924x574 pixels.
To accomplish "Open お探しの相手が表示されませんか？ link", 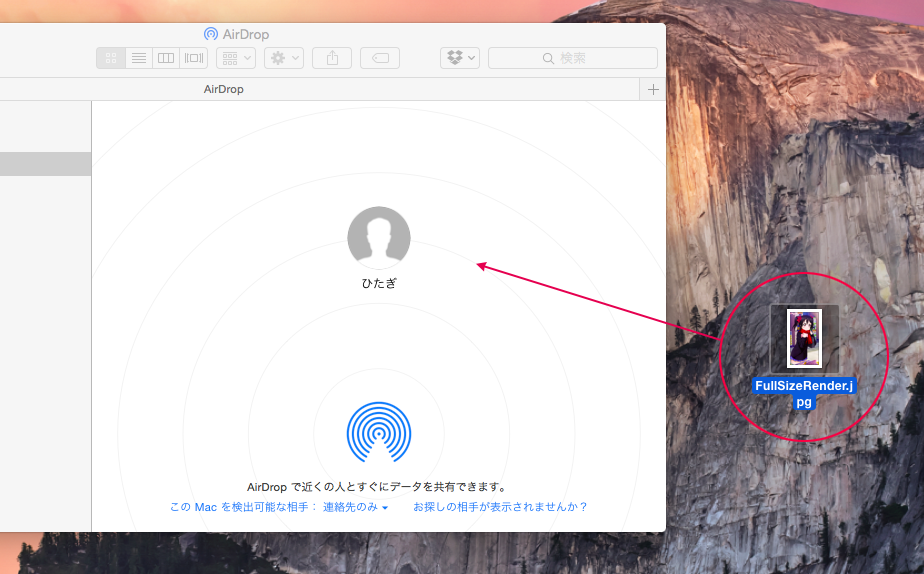I will [x=500, y=507].
